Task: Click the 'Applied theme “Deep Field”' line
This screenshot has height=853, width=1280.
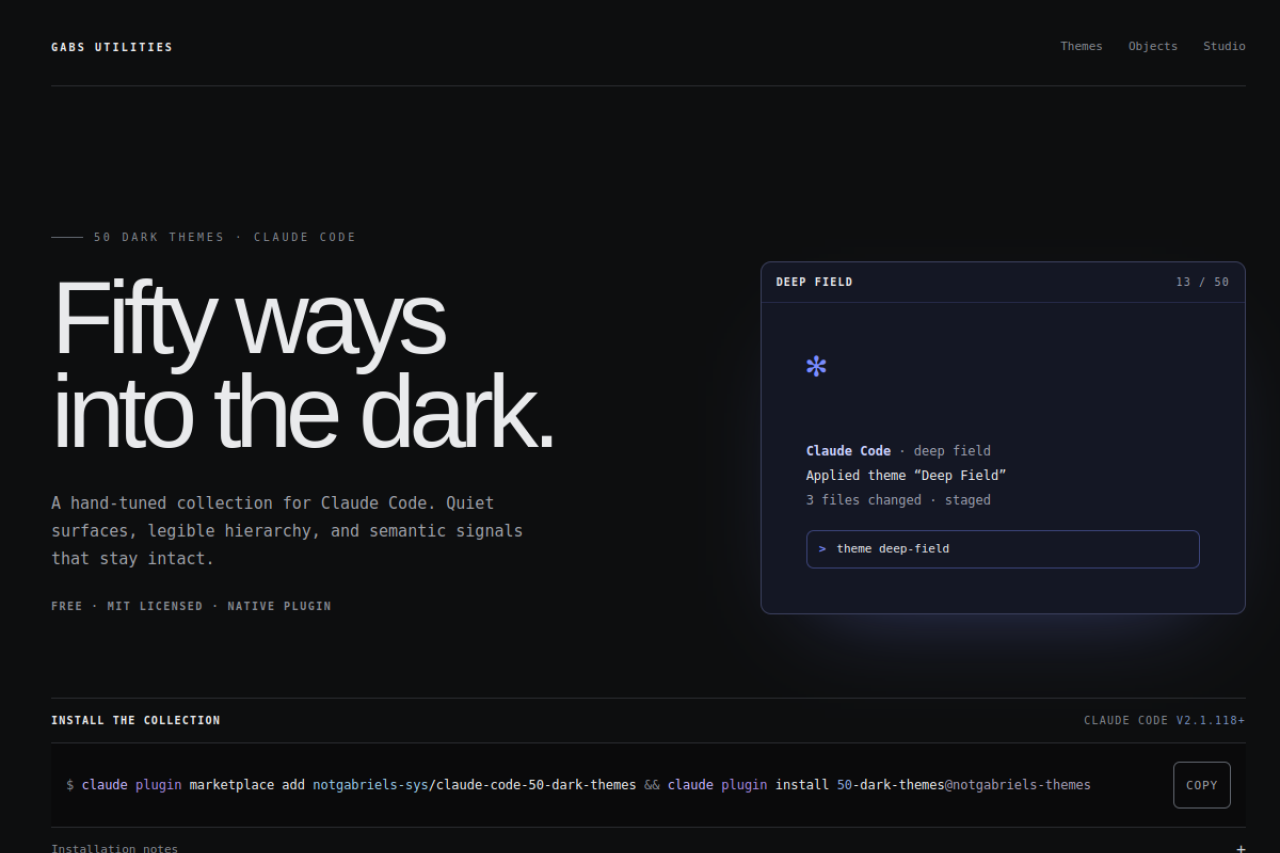Action: click(906, 475)
